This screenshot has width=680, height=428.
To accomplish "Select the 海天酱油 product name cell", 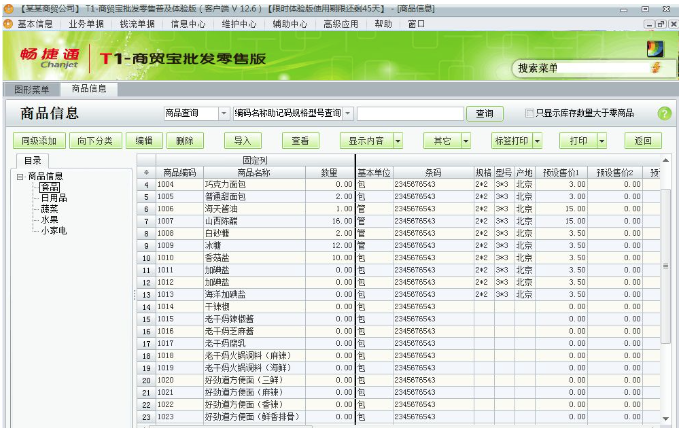I will [x=254, y=209].
